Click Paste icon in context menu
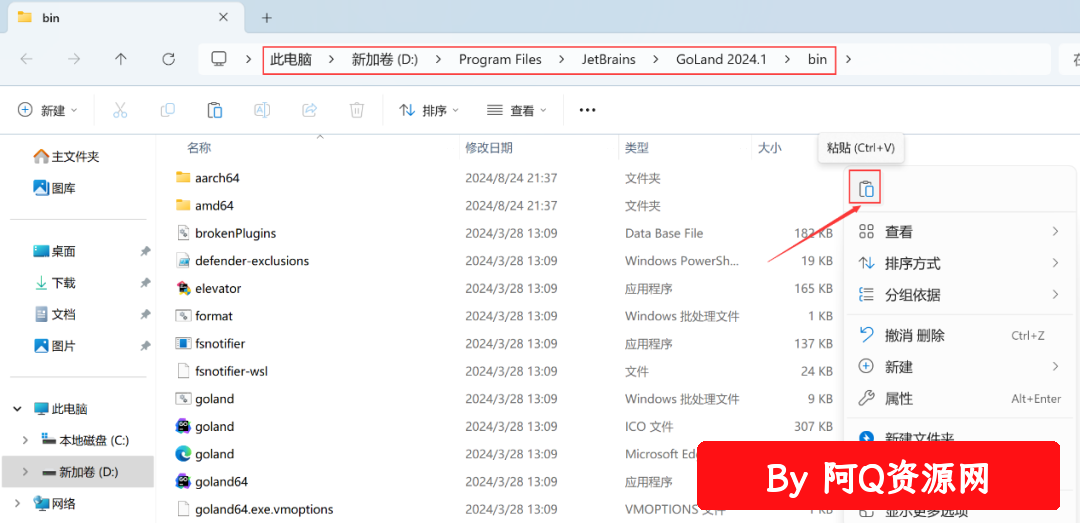This screenshot has width=1080, height=523. point(866,188)
